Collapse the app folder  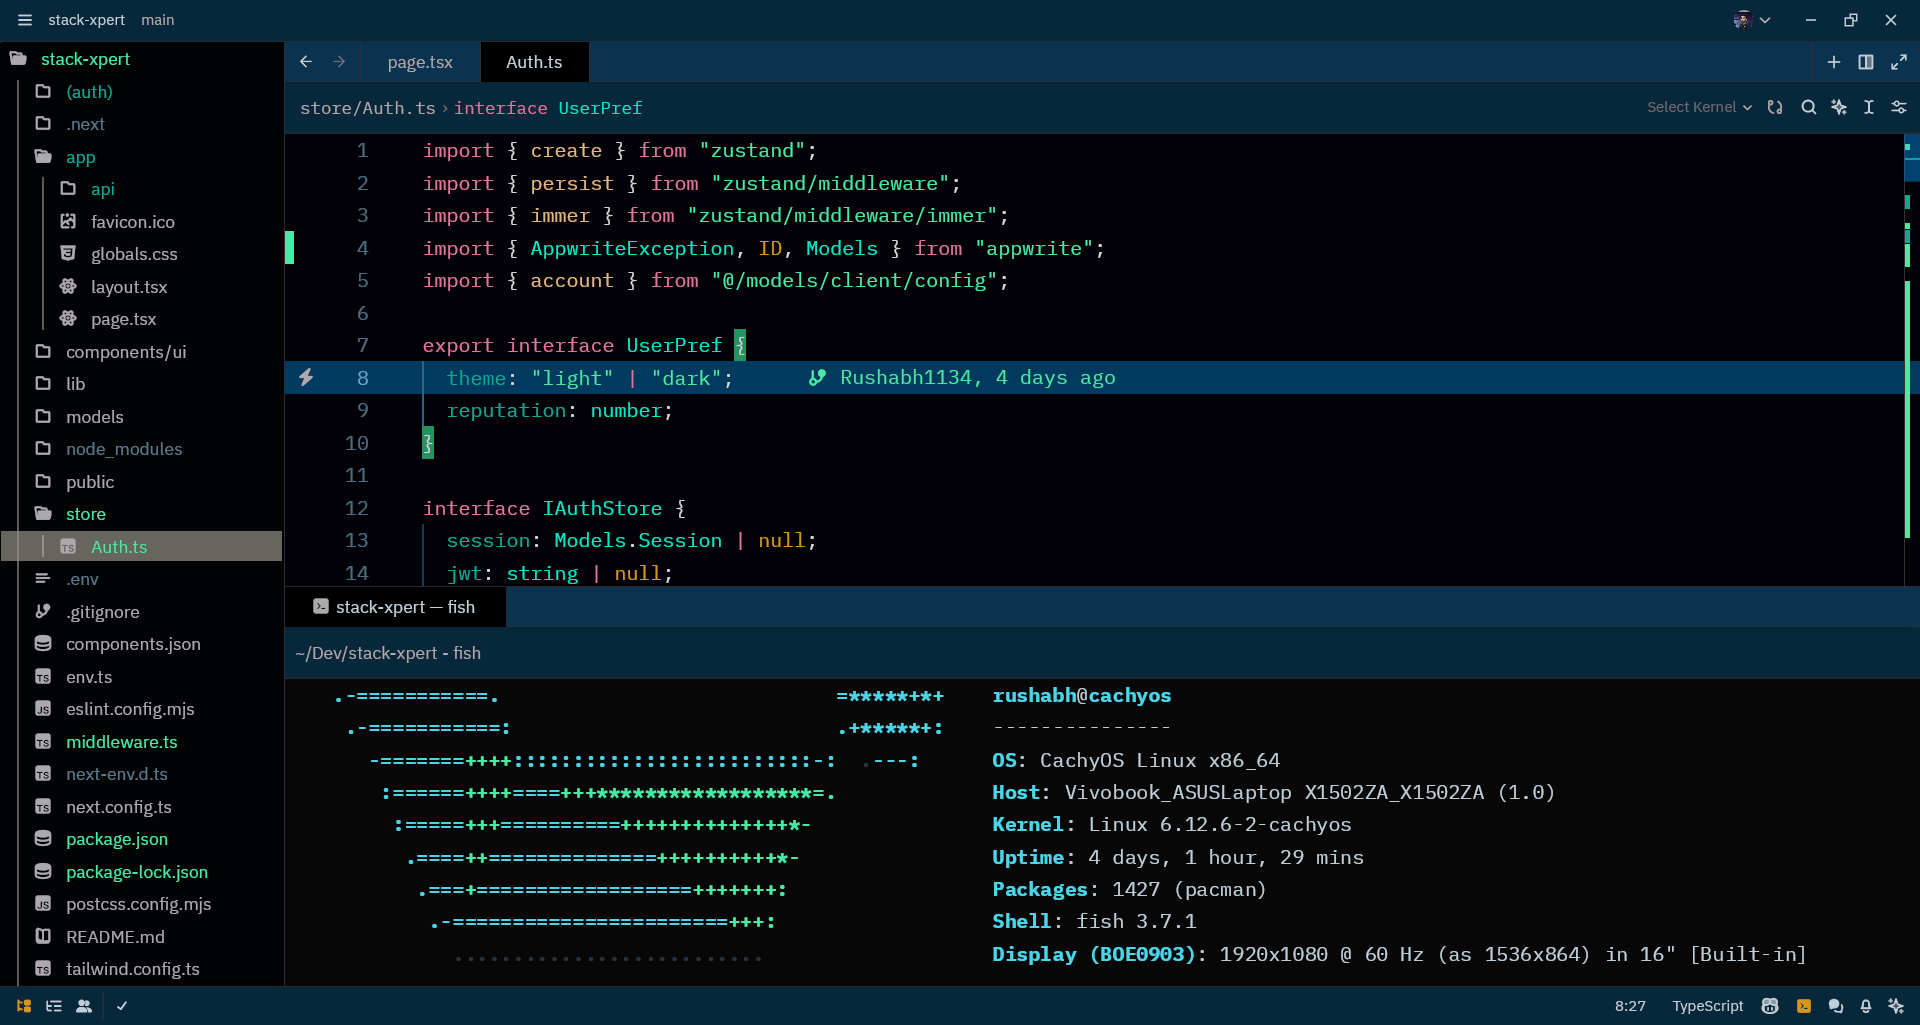coord(81,157)
